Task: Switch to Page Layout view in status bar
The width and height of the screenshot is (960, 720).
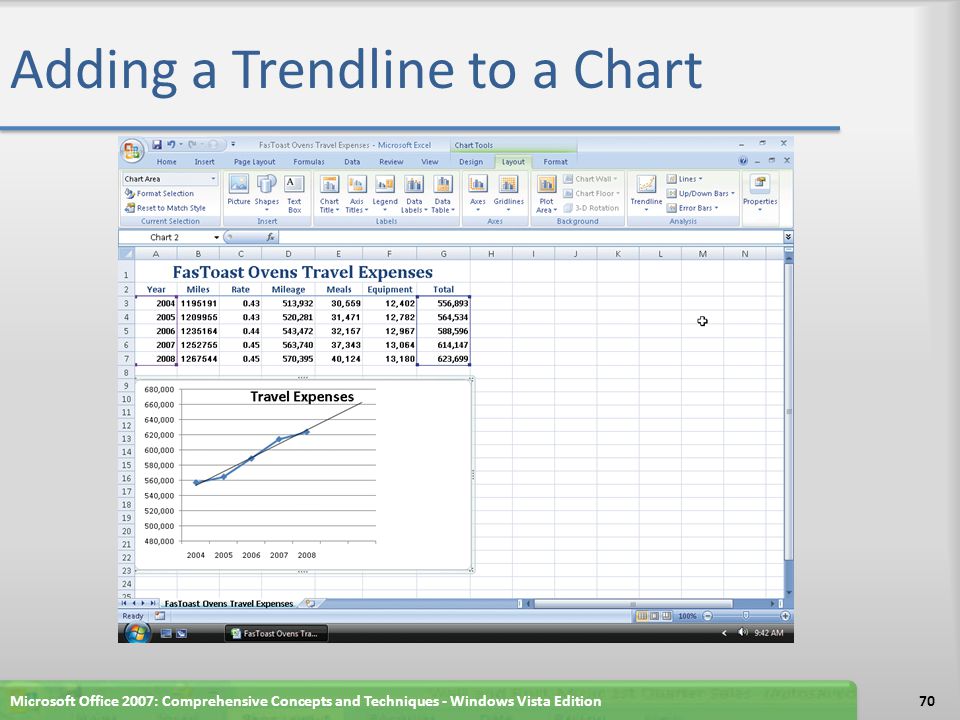Action: coord(654,616)
